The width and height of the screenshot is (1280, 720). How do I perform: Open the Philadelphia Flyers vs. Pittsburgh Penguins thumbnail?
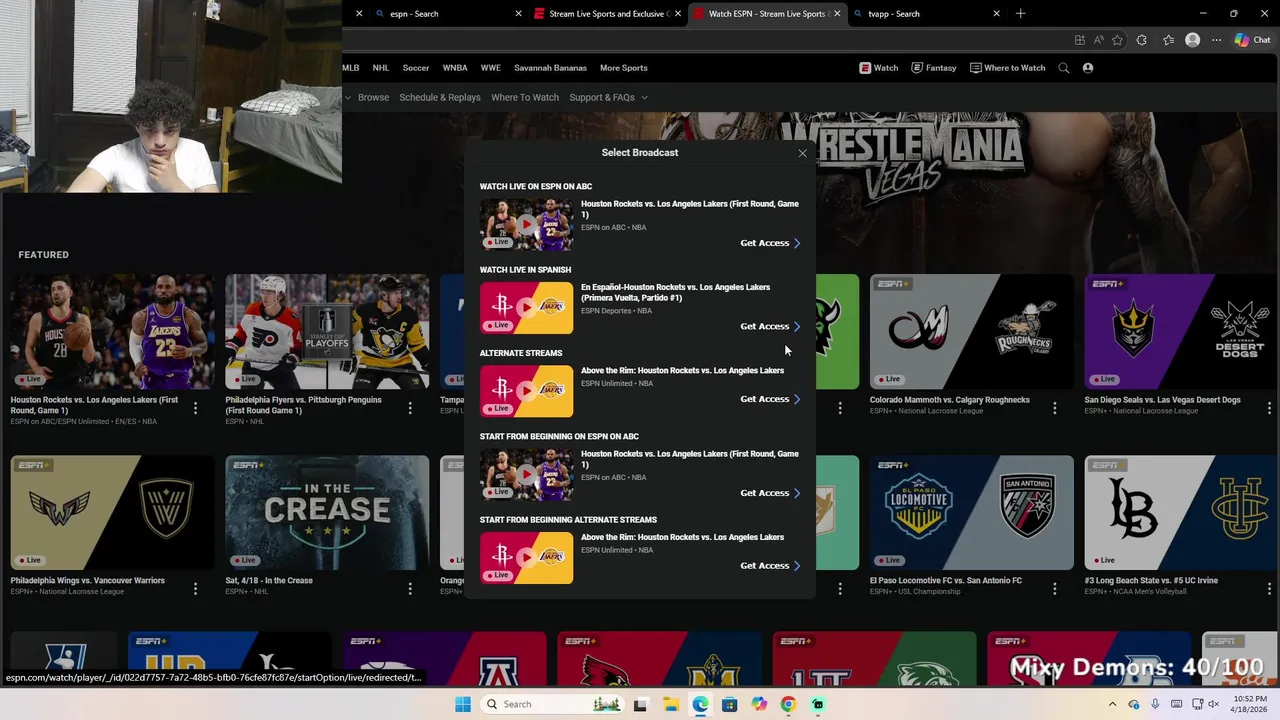[x=327, y=332]
